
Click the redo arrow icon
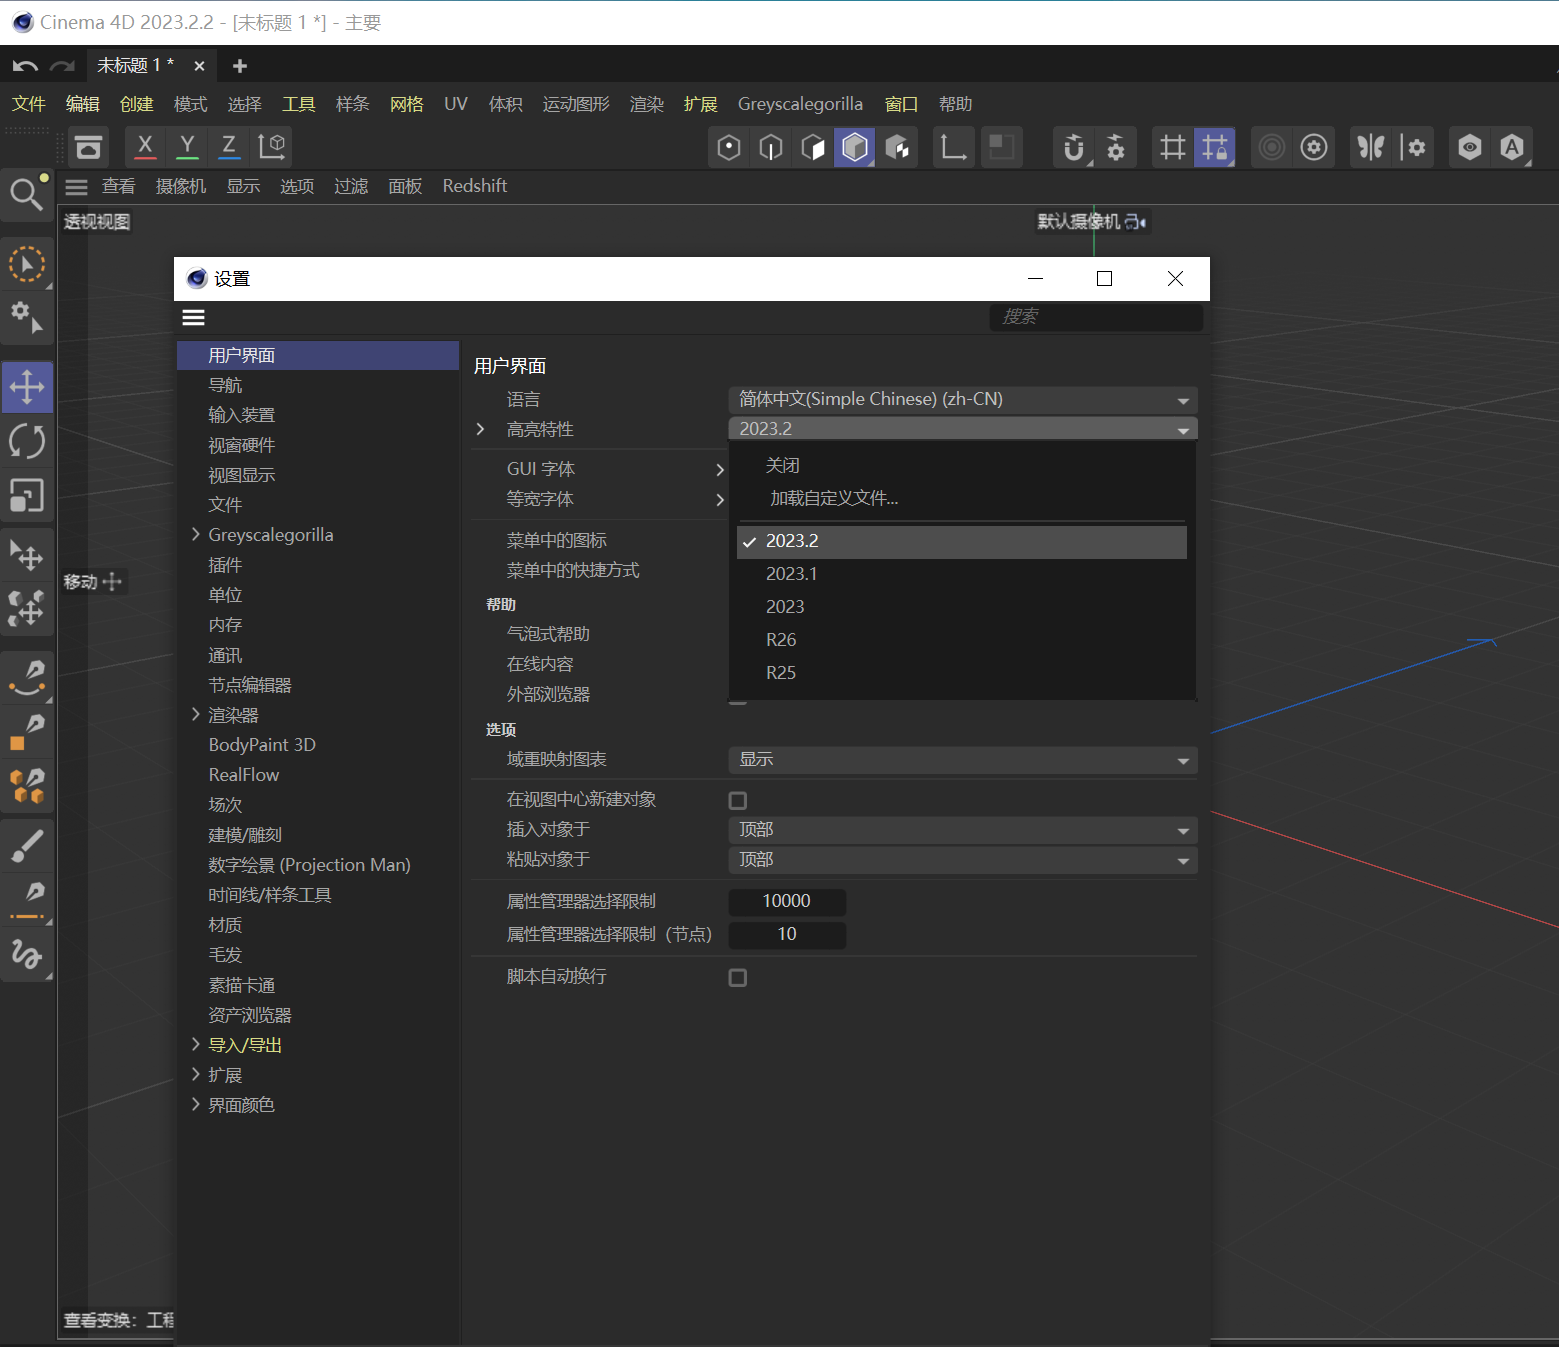[x=63, y=66]
